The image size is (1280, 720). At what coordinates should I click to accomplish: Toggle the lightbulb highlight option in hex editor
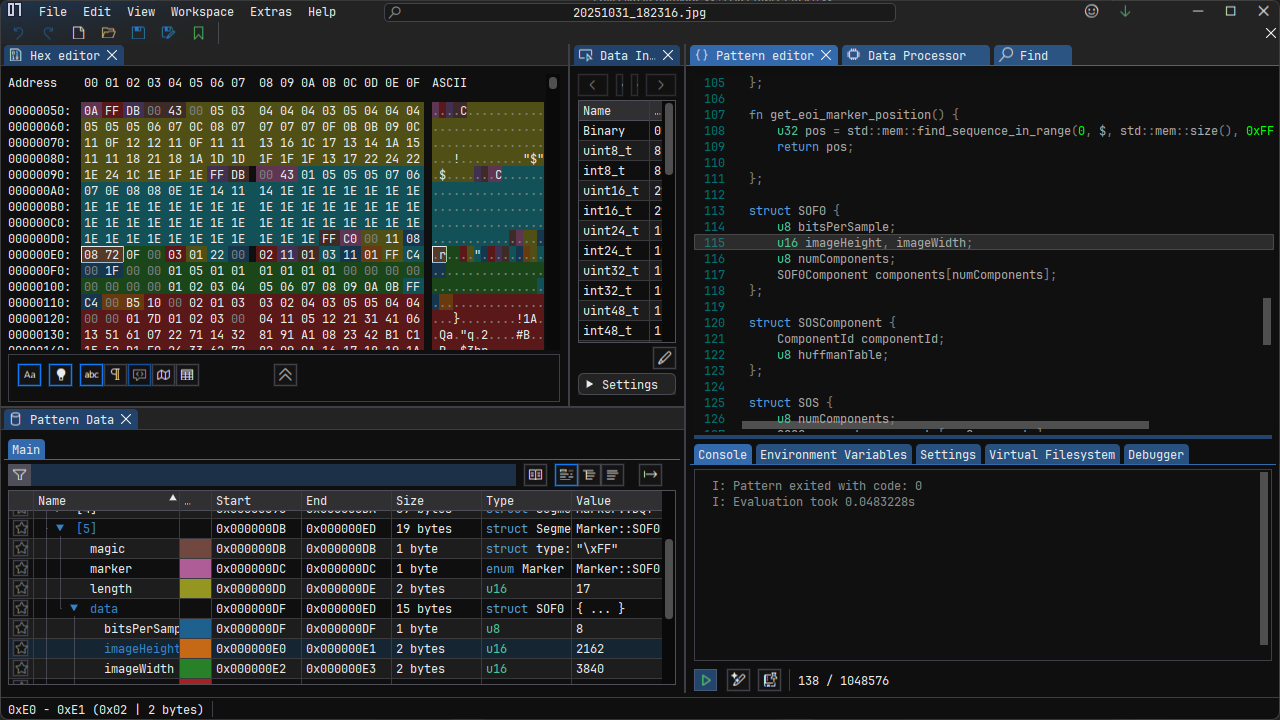tap(61, 374)
